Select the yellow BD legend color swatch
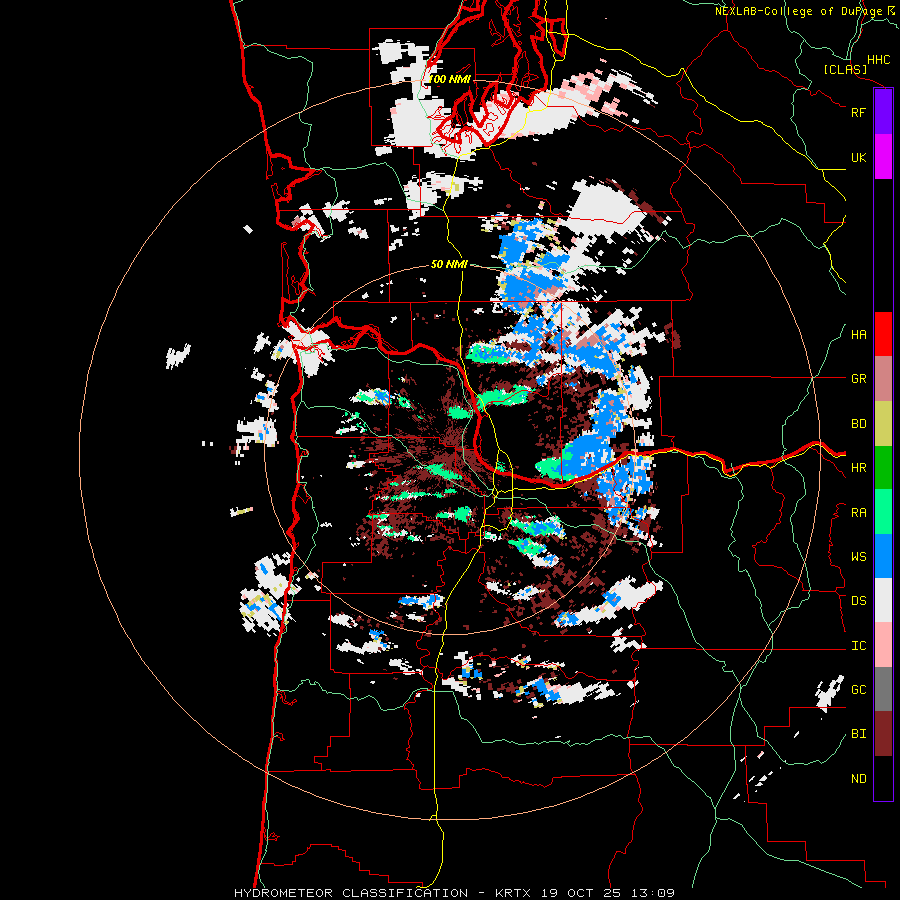Screen dimensions: 900x900 tap(883, 424)
